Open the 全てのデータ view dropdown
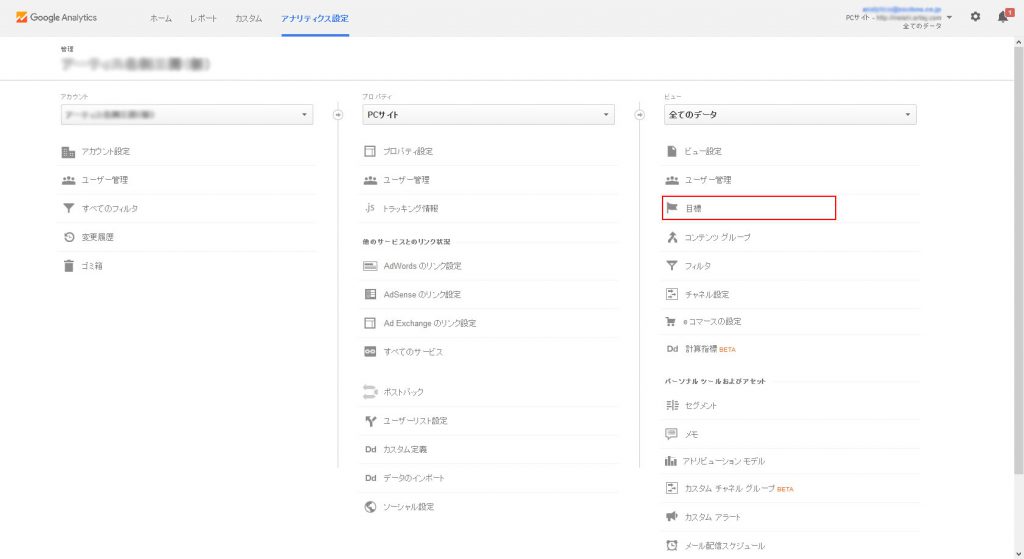1024x559 pixels. point(790,115)
